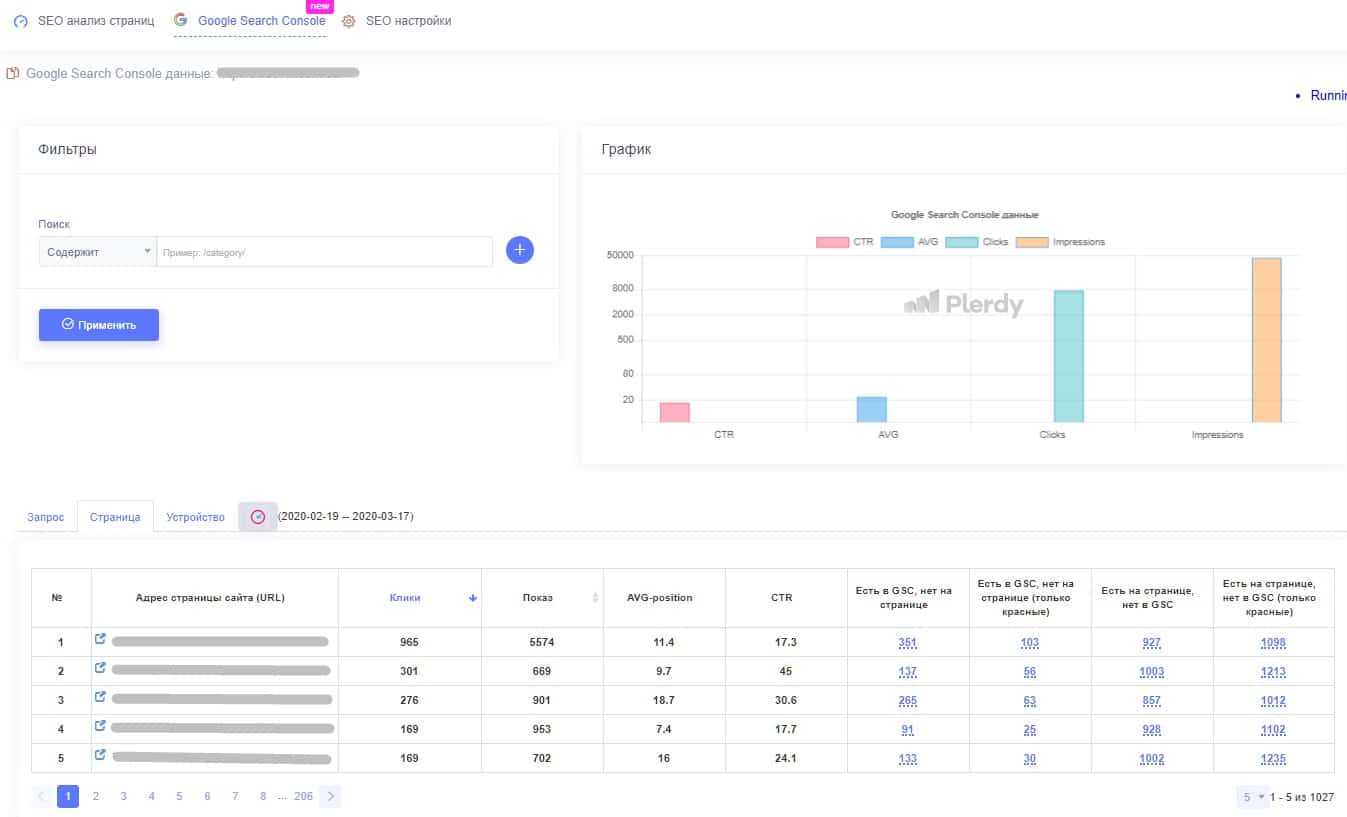The height and width of the screenshot is (817, 1347).
Task: Go to the next page arrow in pagination
Action: coord(331,797)
